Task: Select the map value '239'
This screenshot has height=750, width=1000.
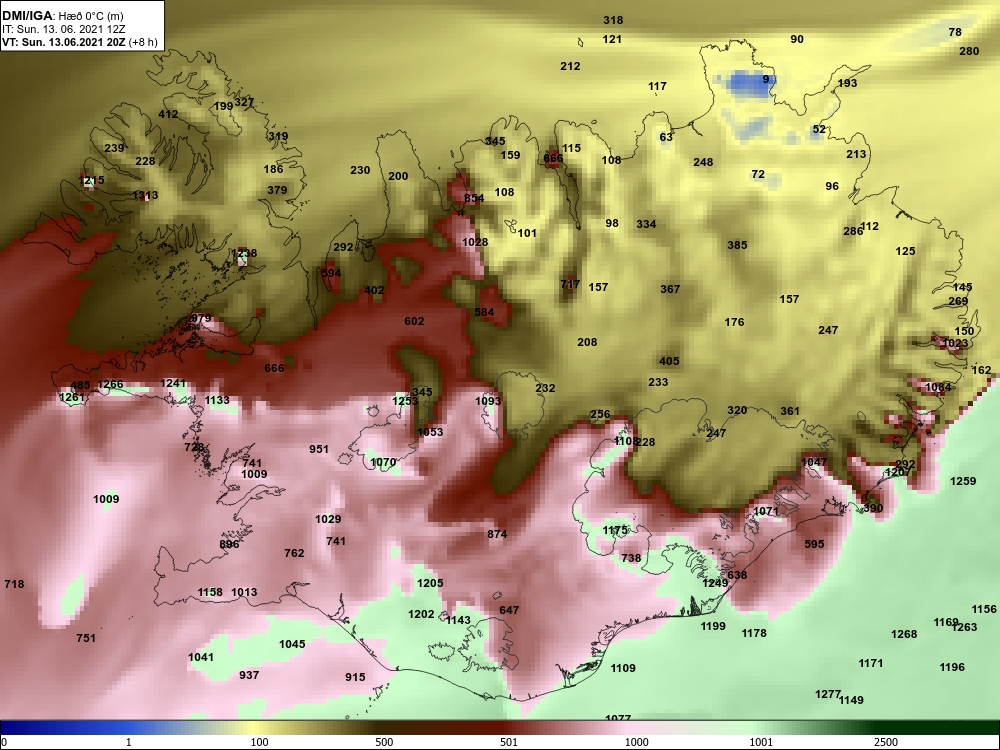Action: coord(114,149)
